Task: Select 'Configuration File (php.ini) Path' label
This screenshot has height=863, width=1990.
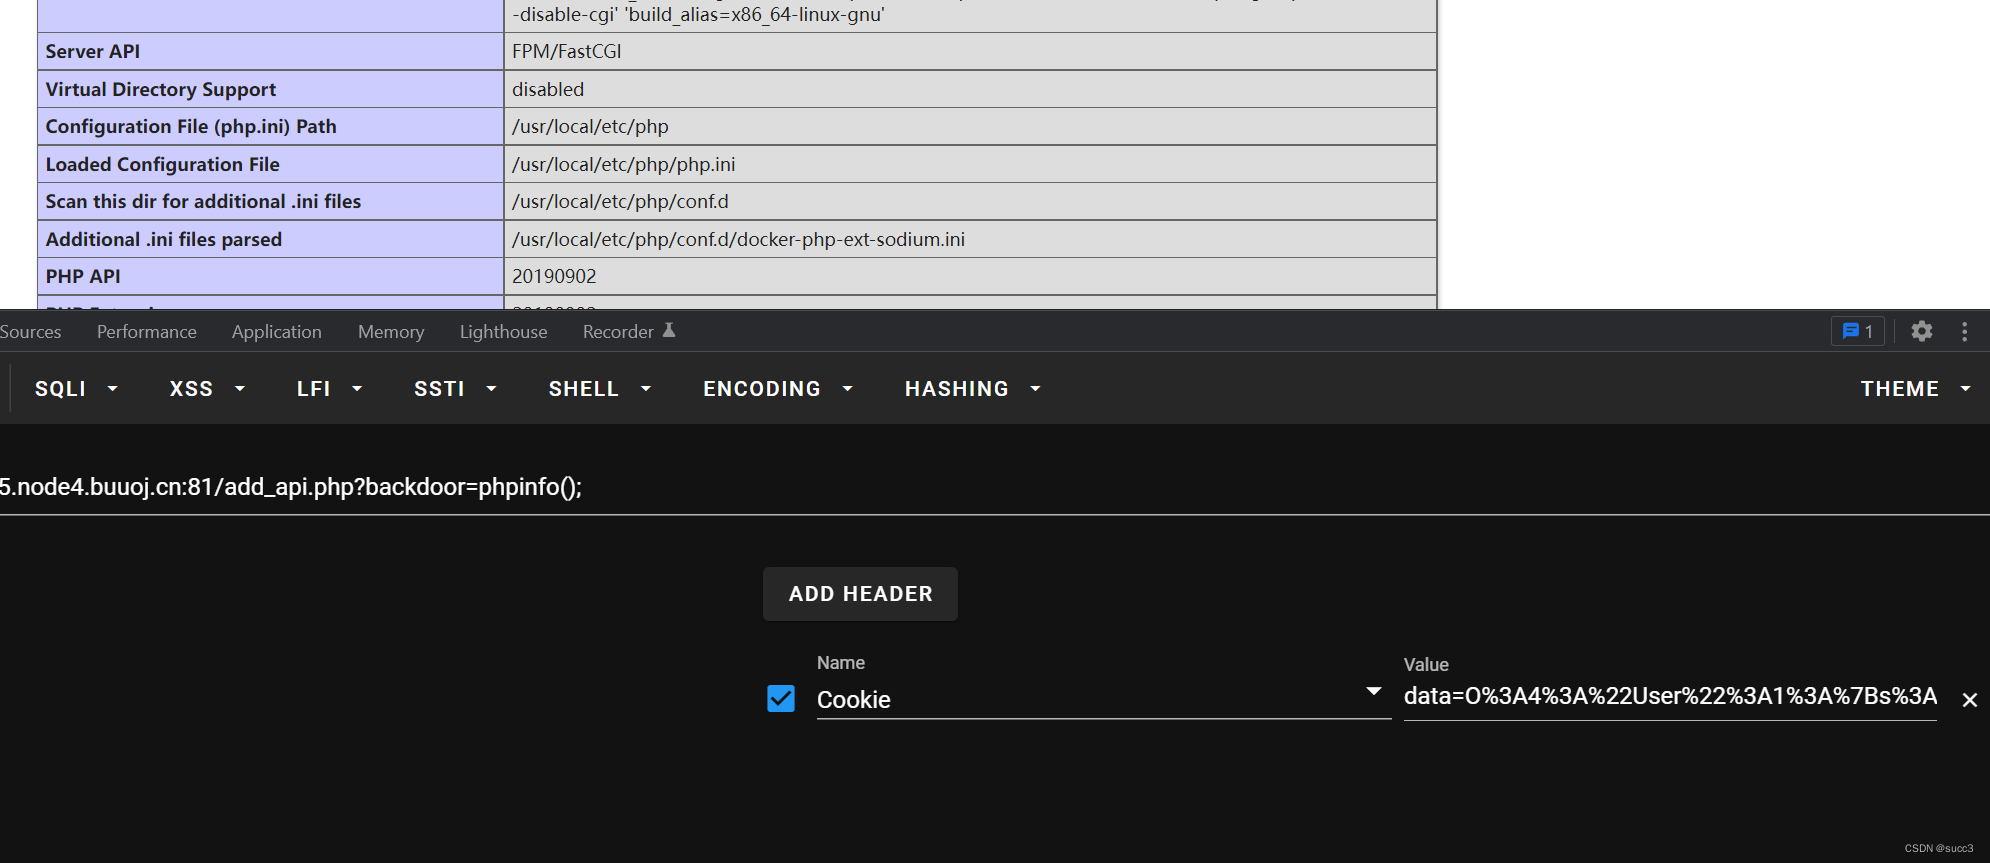Action: coord(191,127)
